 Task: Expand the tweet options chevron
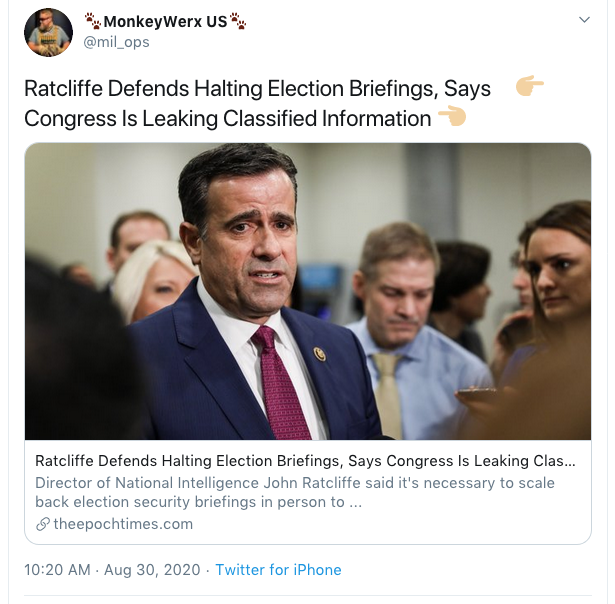pyautogui.click(x=584, y=21)
